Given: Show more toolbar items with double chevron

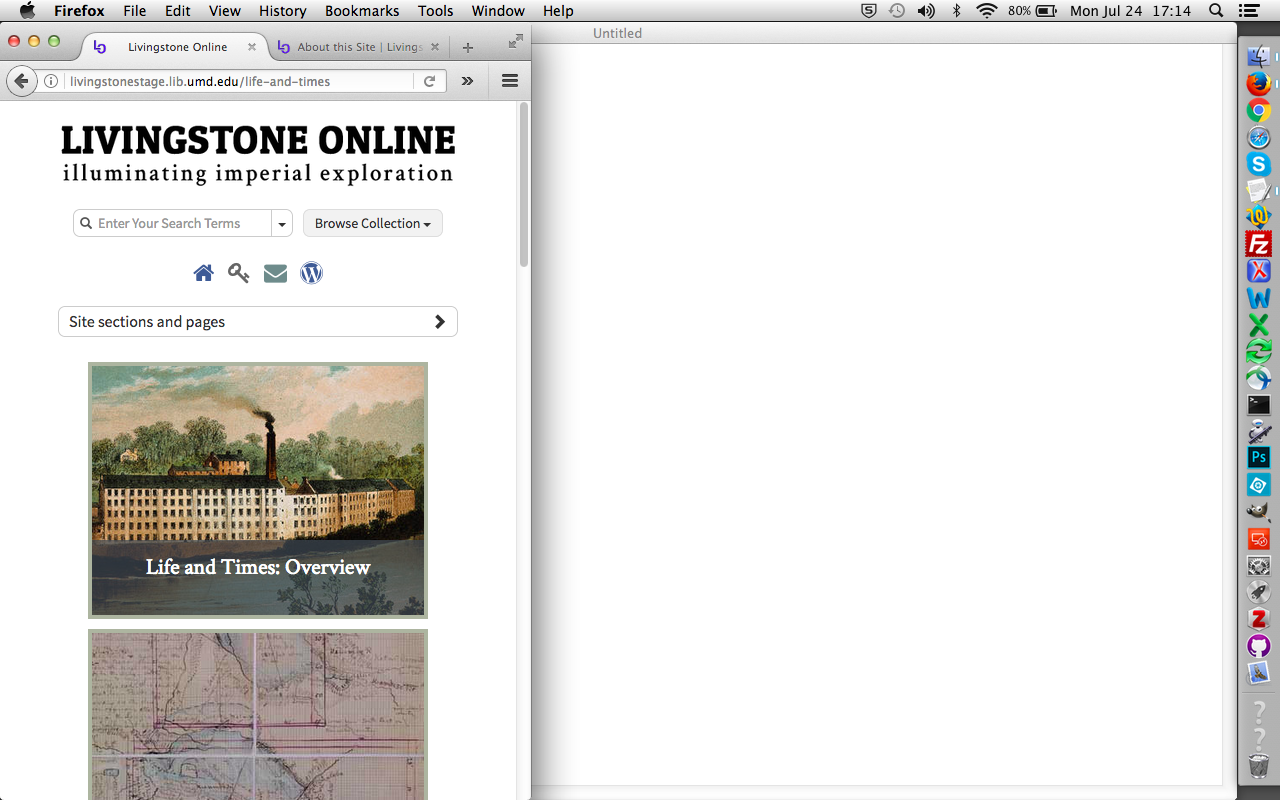Looking at the screenshot, I should tap(467, 81).
